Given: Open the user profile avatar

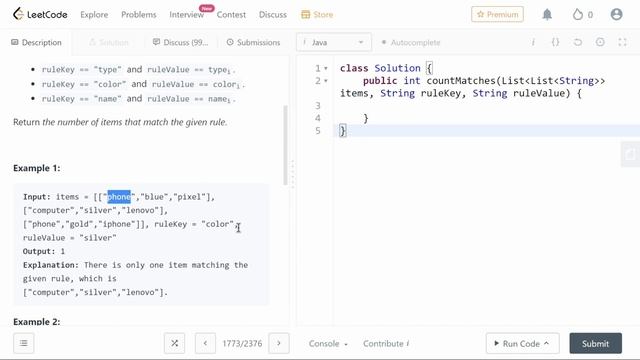Looking at the screenshot, I should [616, 14].
